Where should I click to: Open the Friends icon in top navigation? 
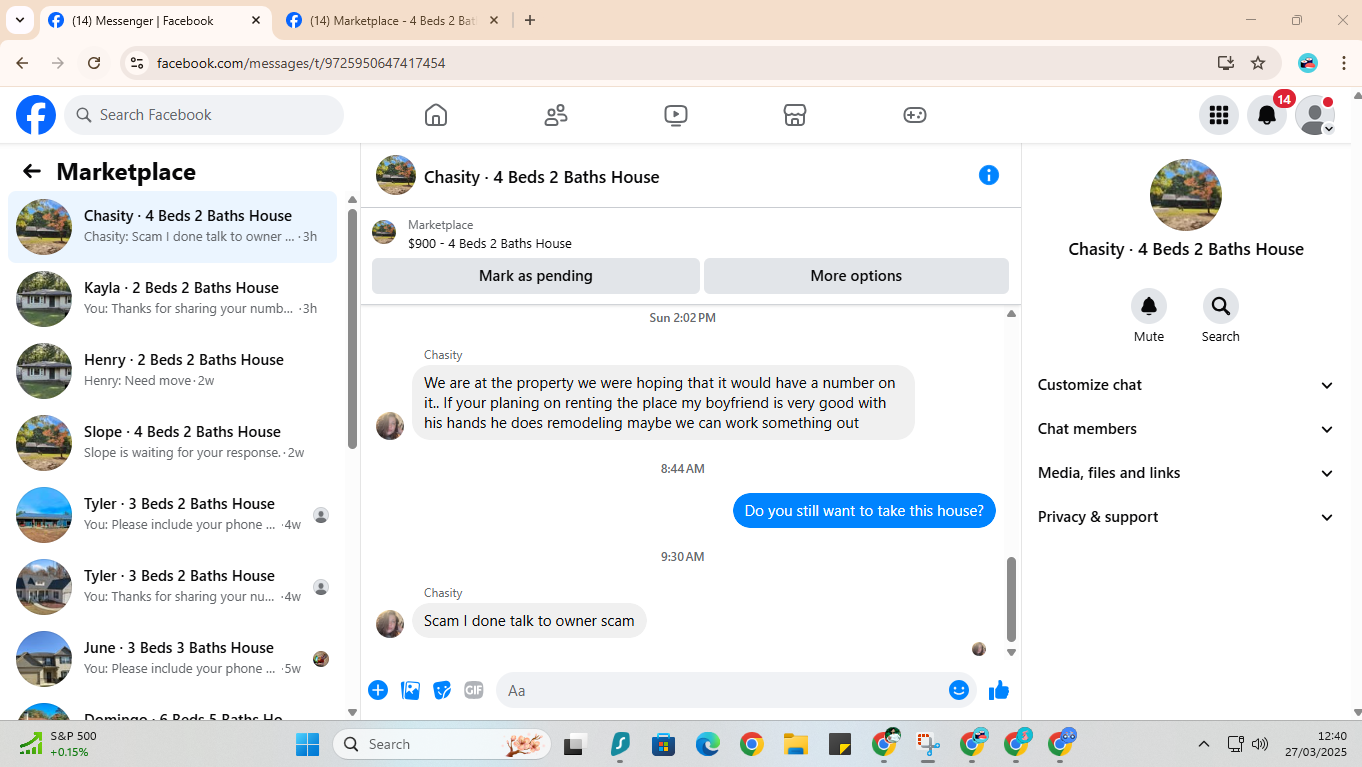pyautogui.click(x=556, y=115)
